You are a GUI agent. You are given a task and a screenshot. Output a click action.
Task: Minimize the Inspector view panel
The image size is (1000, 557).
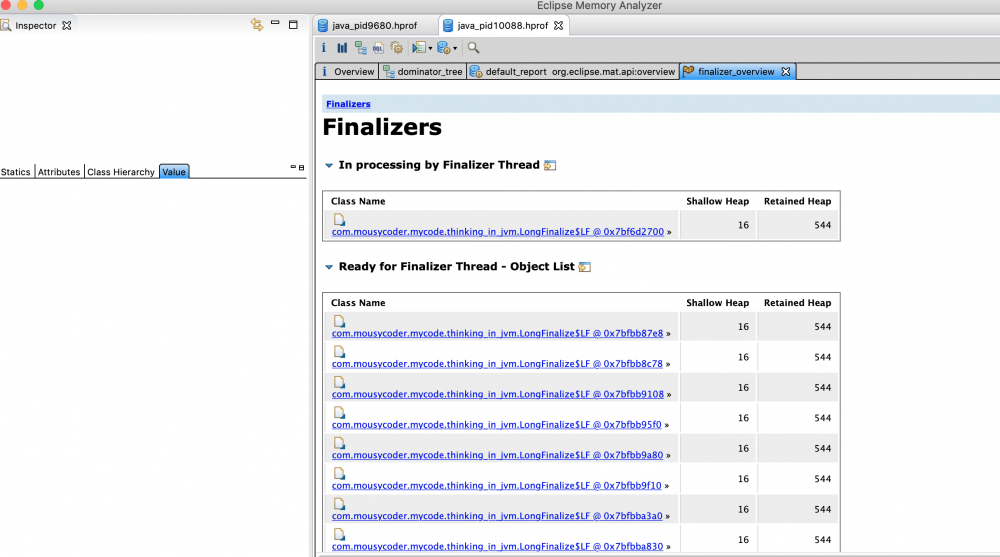(x=275, y=24)
